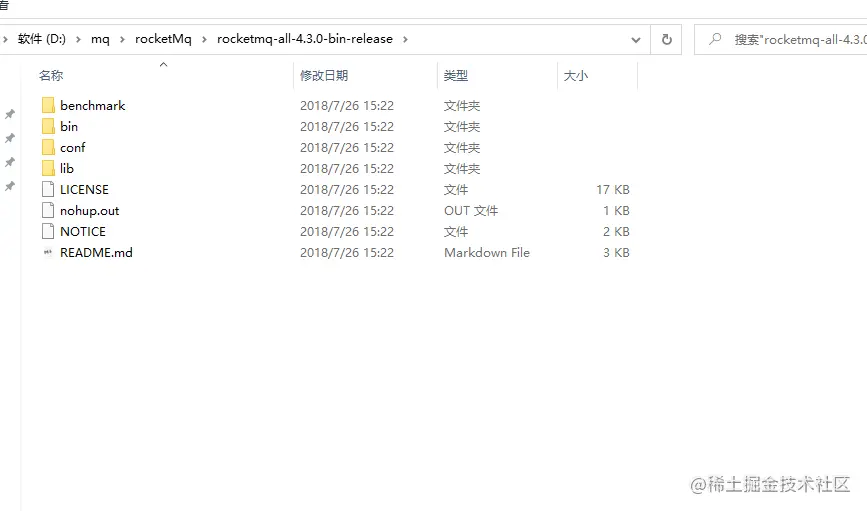The image size is (867, 511).
Task: Sort by 类型 column header
Action: coord(456,75)
